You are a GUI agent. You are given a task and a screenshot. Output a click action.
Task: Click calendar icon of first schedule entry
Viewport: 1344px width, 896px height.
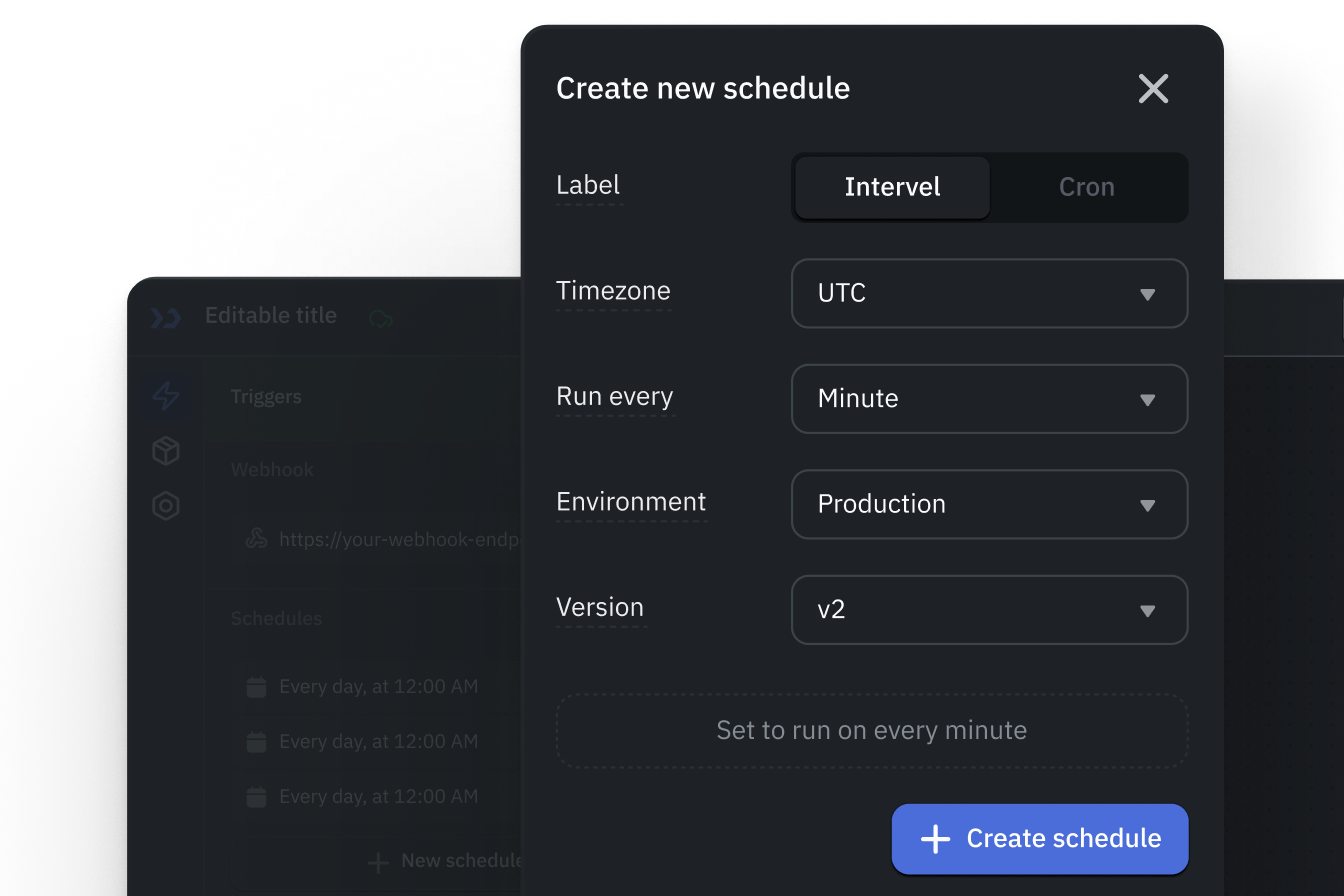256,687
